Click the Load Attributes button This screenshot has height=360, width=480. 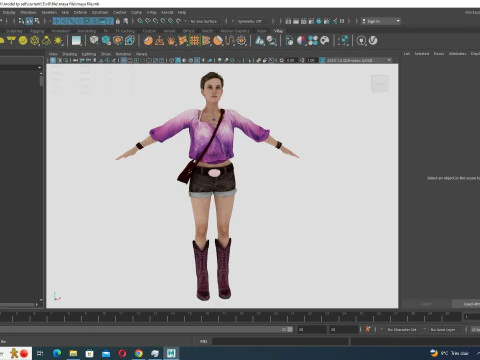tap(467, 304)
